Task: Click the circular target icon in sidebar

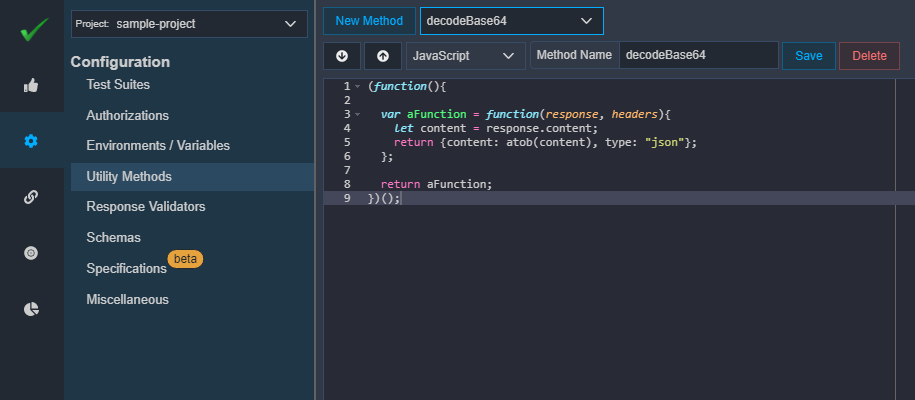Action: pos(31,253)
